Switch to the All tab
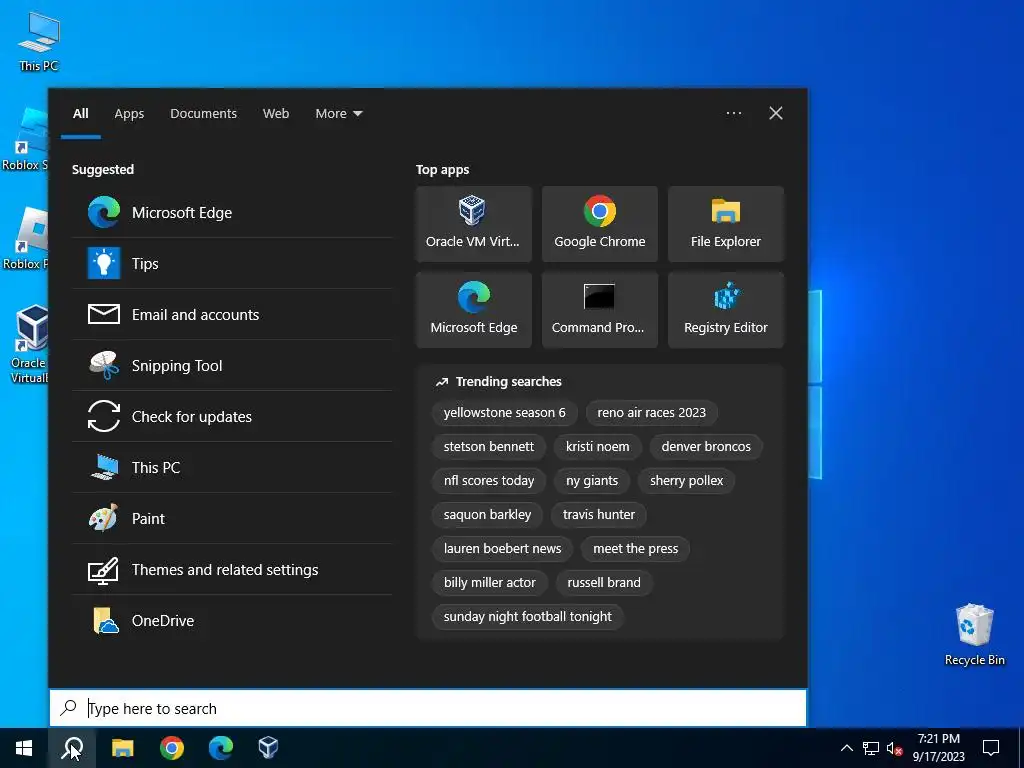The image size is (1024, 768). pos(80,114)
